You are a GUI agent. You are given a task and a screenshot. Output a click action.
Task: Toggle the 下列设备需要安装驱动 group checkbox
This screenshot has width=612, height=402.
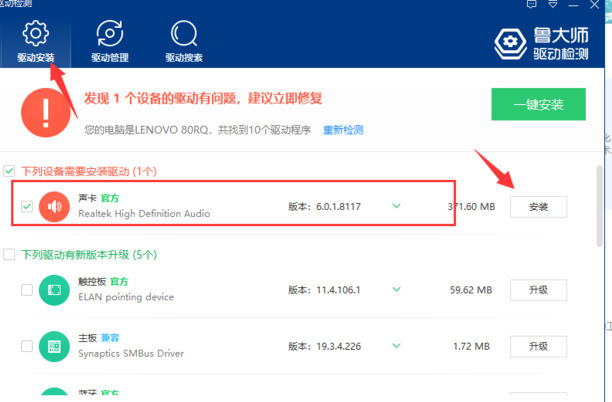coord(9,171)
